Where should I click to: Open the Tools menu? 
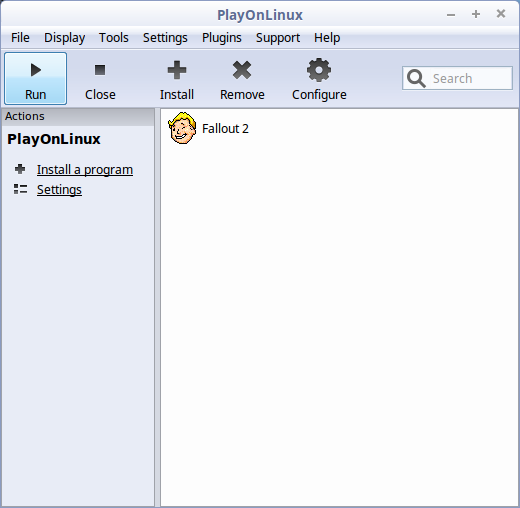pyautogui.click(x=114, y=38)
